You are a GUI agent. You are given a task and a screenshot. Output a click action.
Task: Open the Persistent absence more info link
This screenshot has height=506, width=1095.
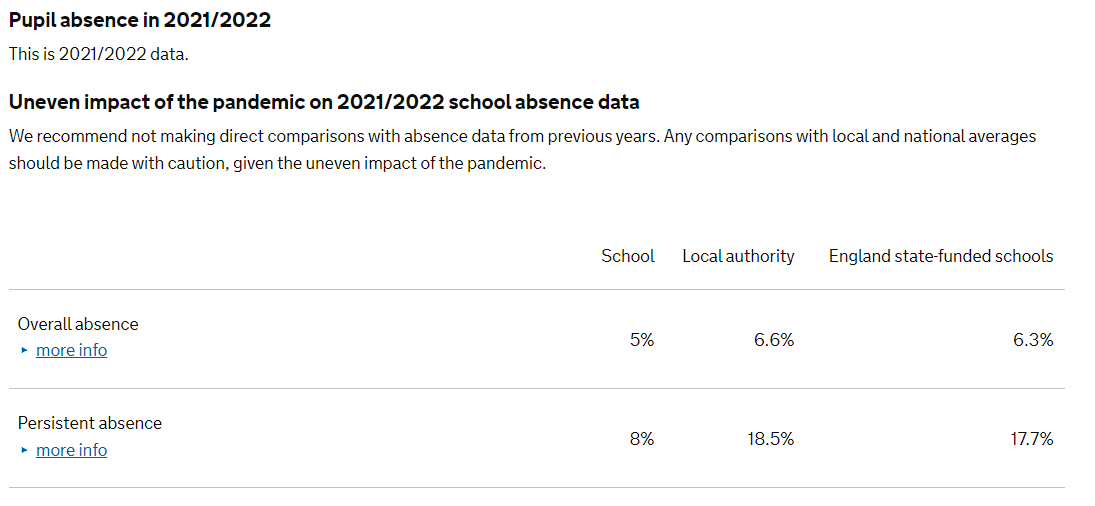pyautogui.click(x=71, y=450)
